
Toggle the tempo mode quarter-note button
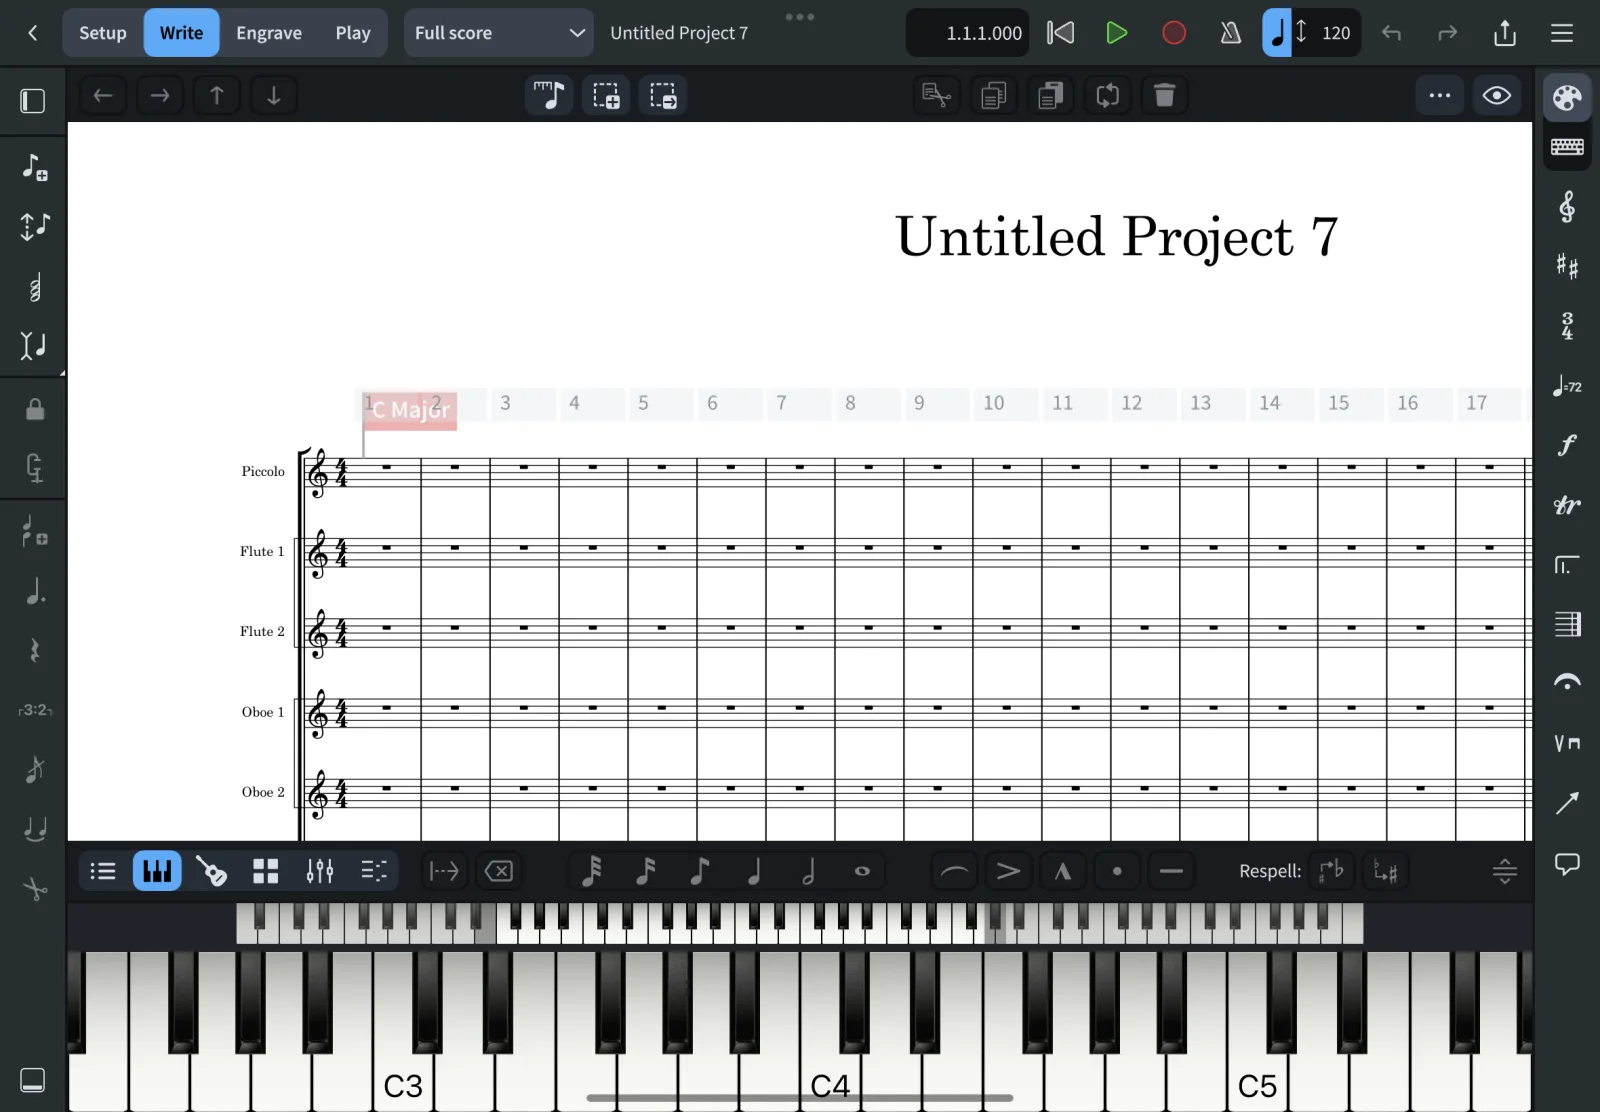point(1277,33)
